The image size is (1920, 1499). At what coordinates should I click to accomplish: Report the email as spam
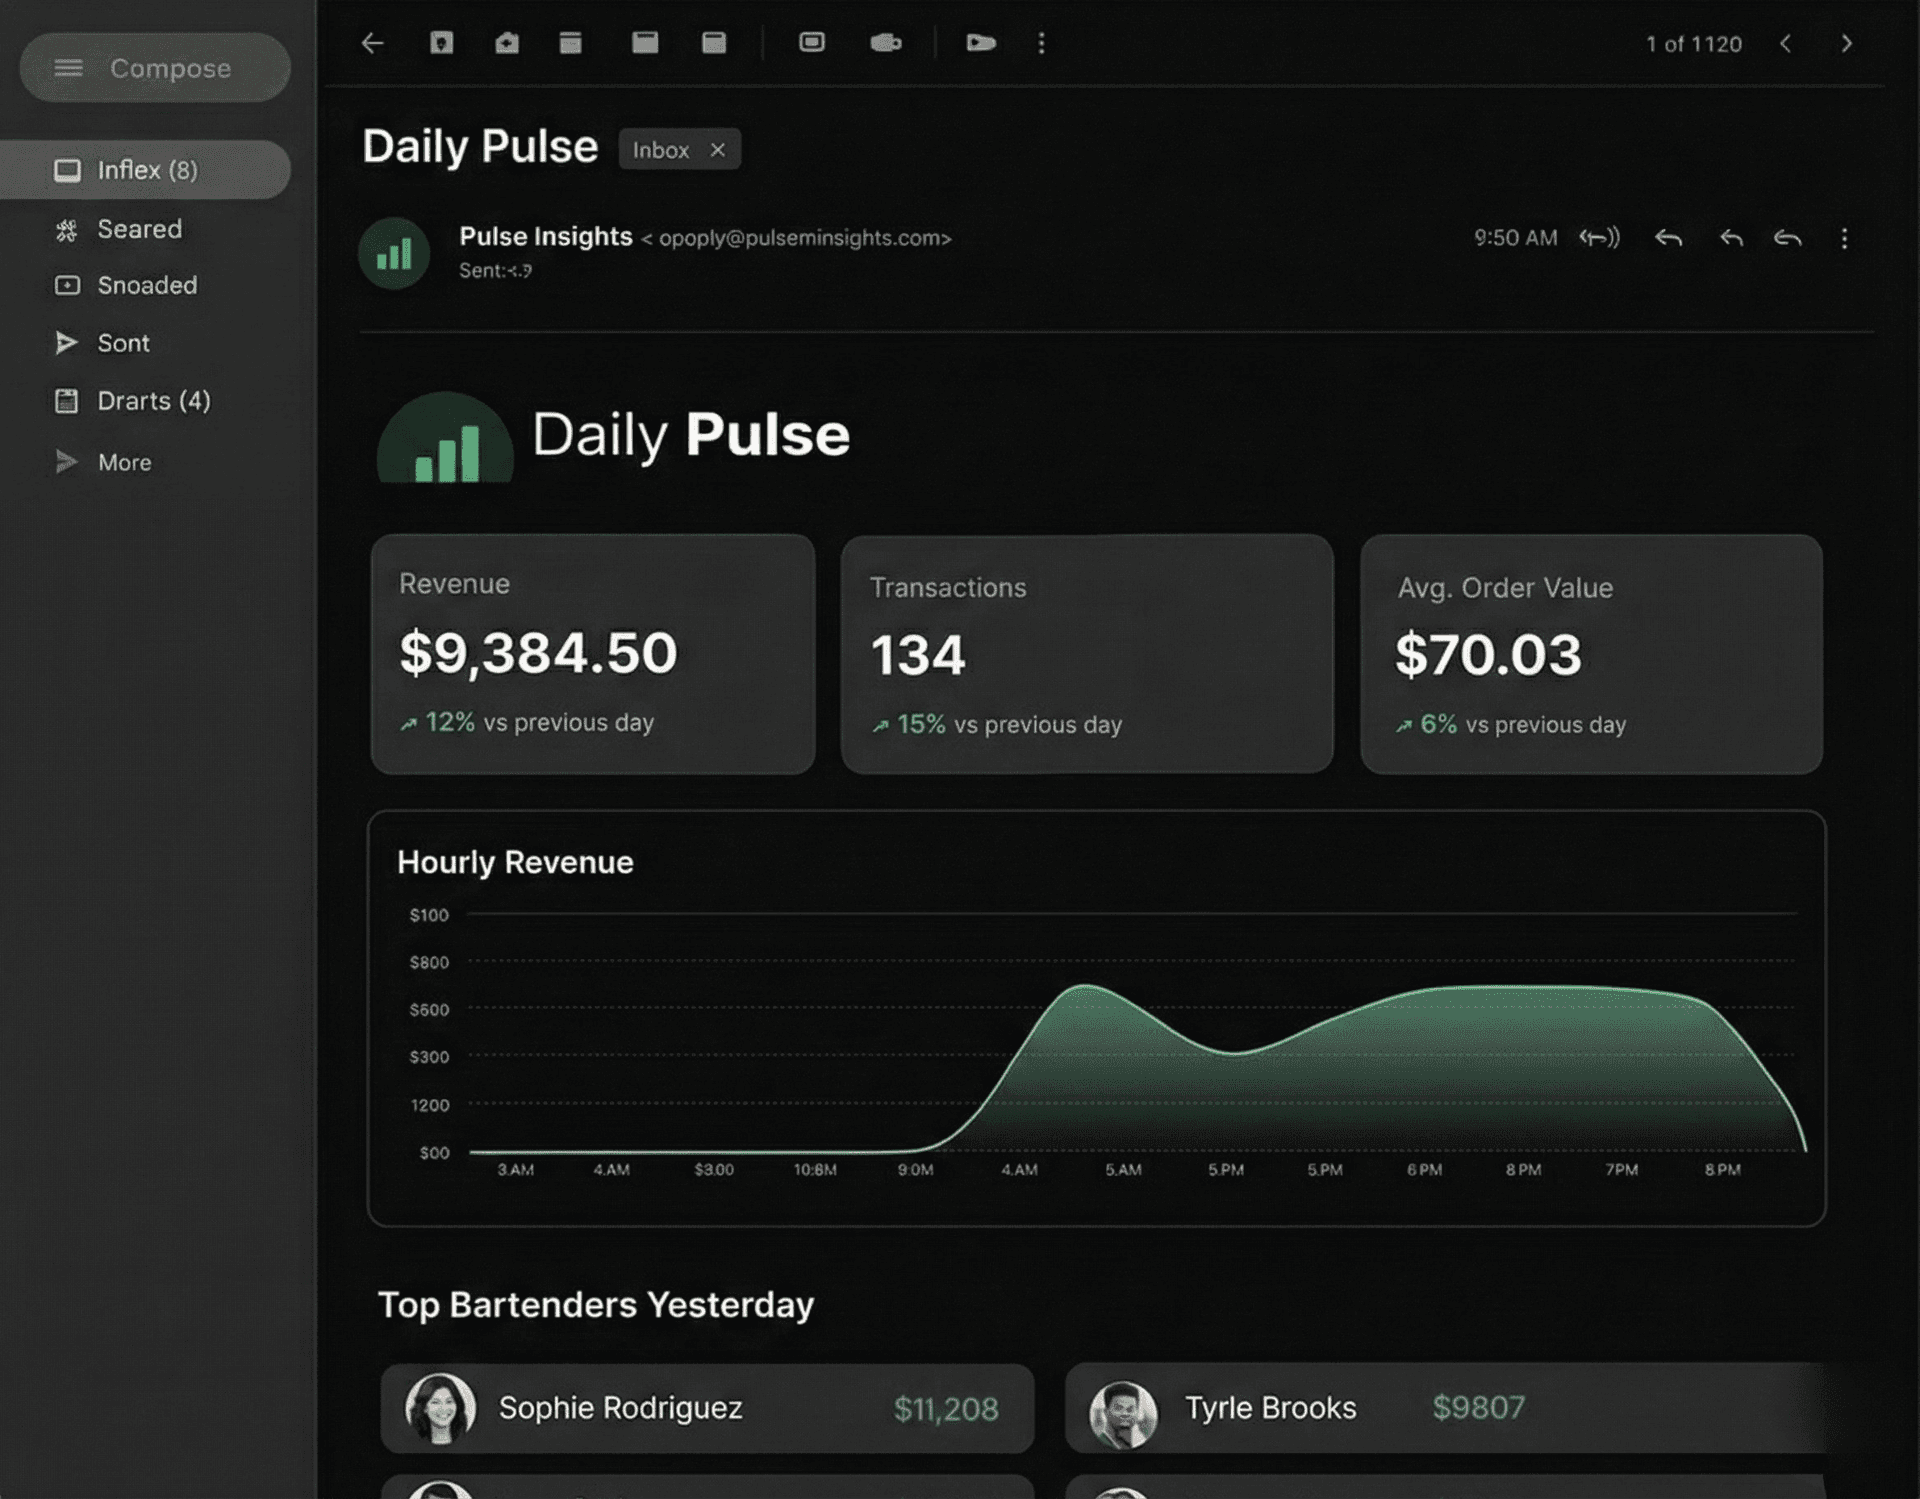pyautogui.click(x=506, y=44)
